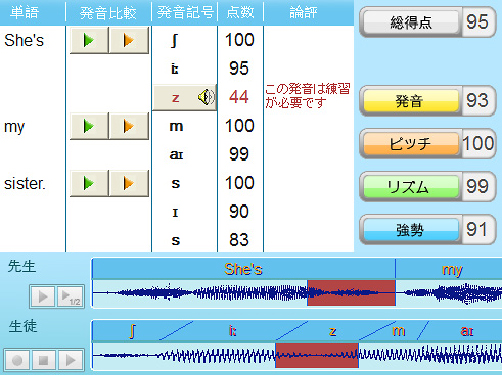502x376 pixels.
Task: Play the teacher audio at 1/2 speed
Action: click(70, 296)
